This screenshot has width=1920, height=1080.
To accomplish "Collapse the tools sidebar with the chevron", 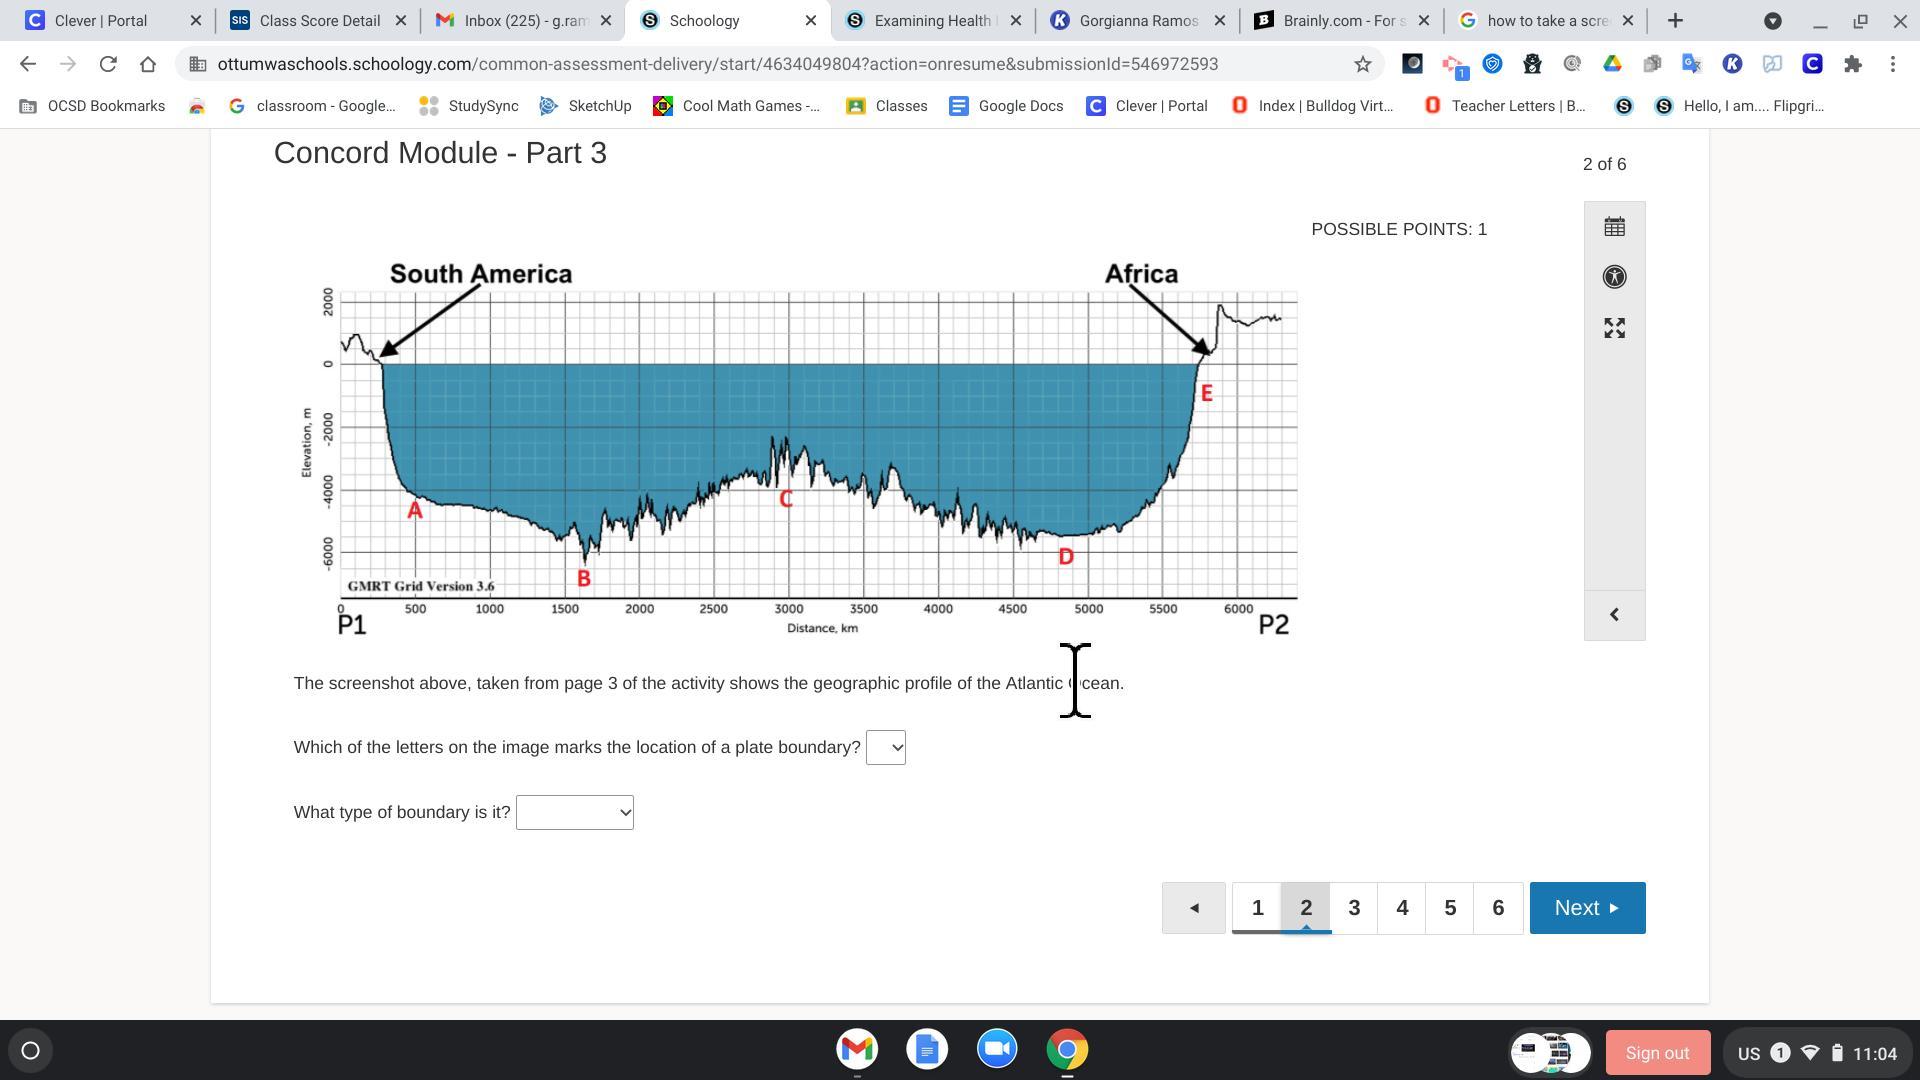I will tap(1614, 615).
